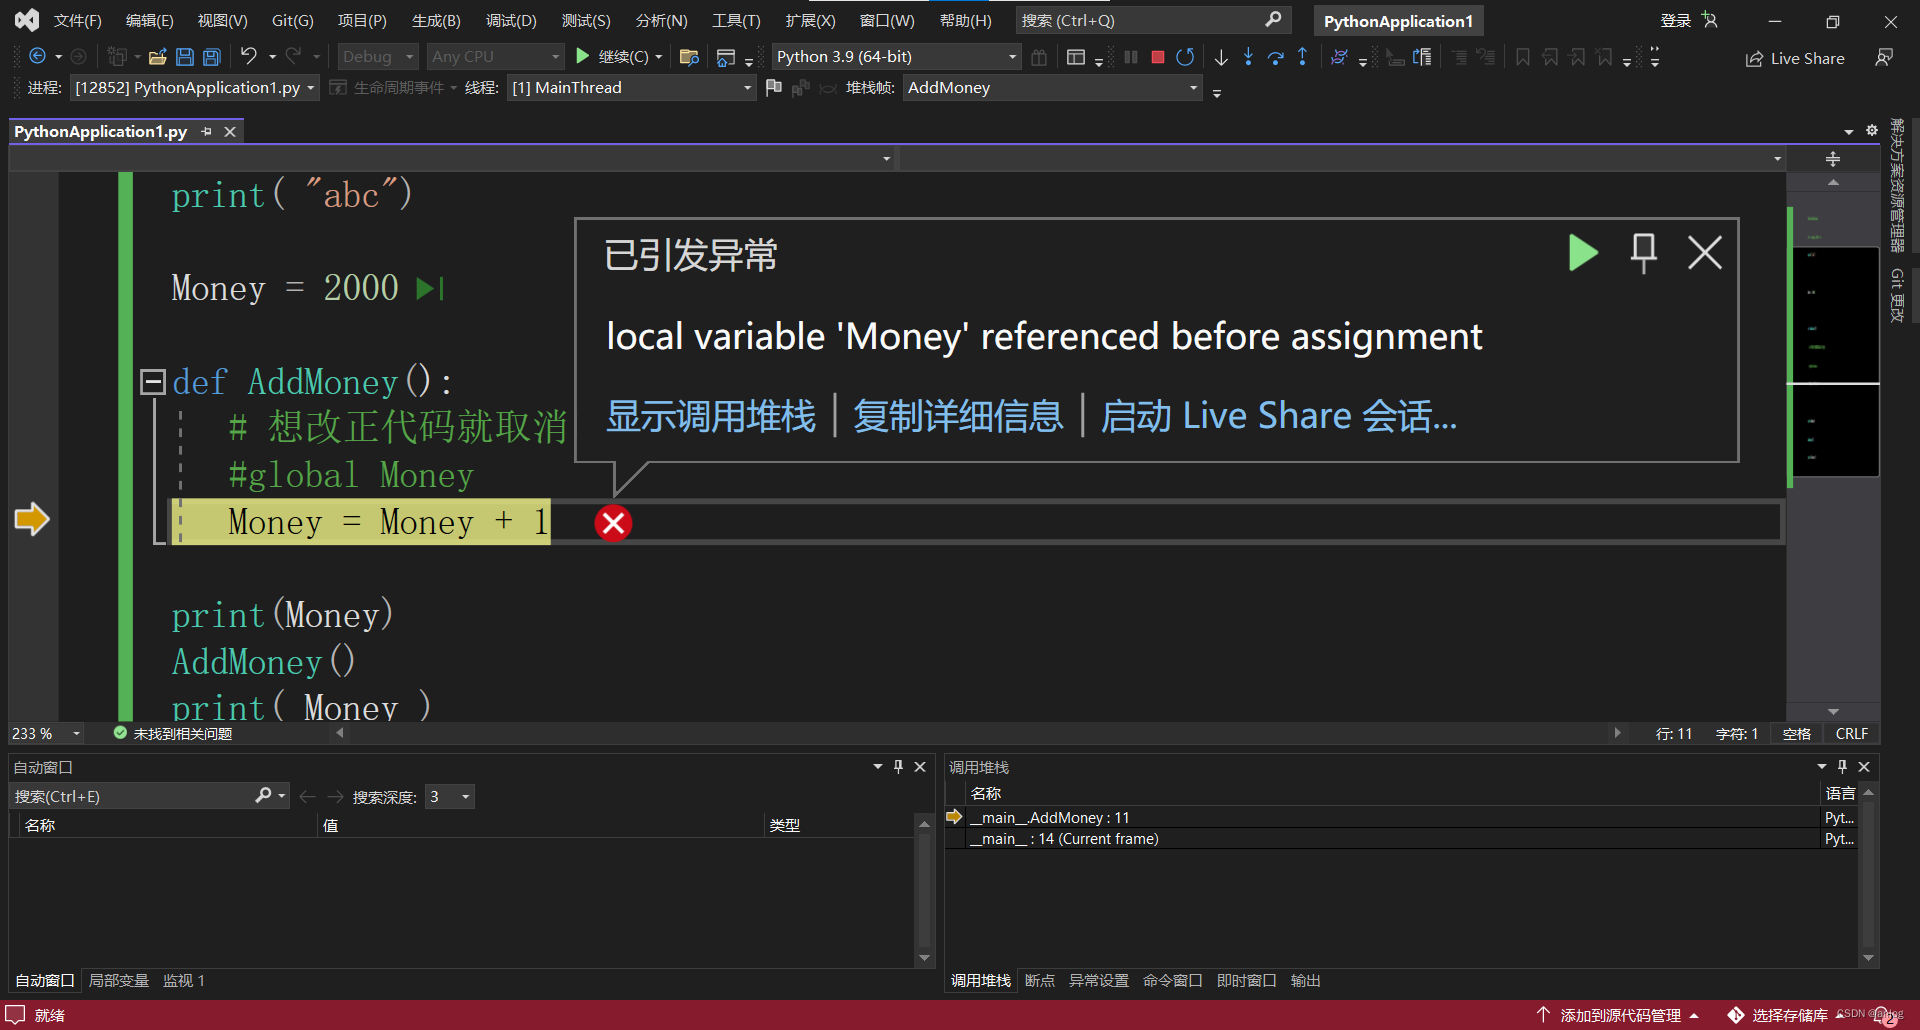Switch to the 异常设置 tab
This screenshot has width=1920, height=1030.
coord(1099,981)
